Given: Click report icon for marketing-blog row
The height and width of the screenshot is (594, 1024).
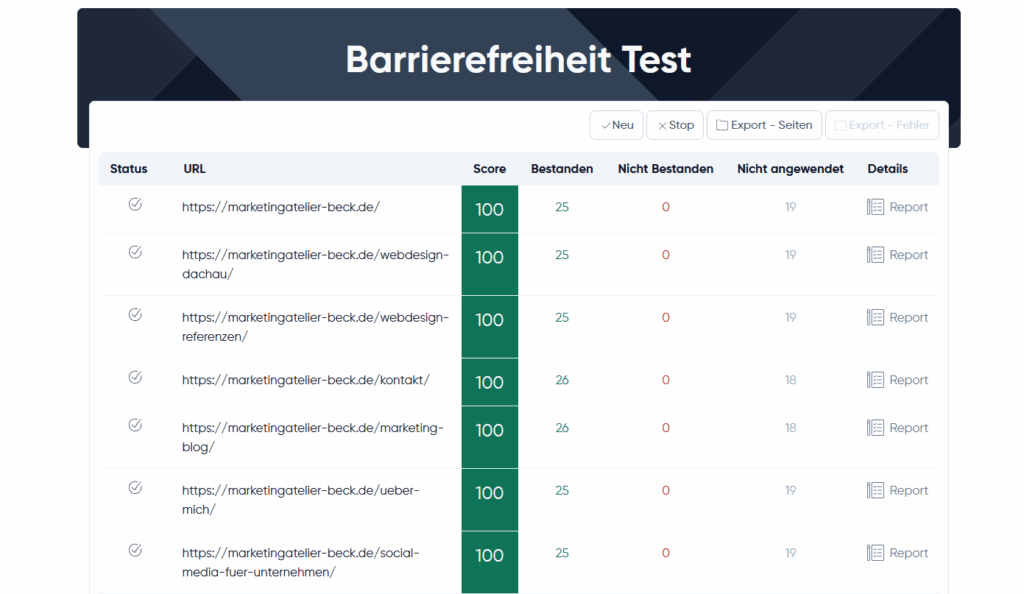Looking at the screenshot, I should [x=875, y=428].
